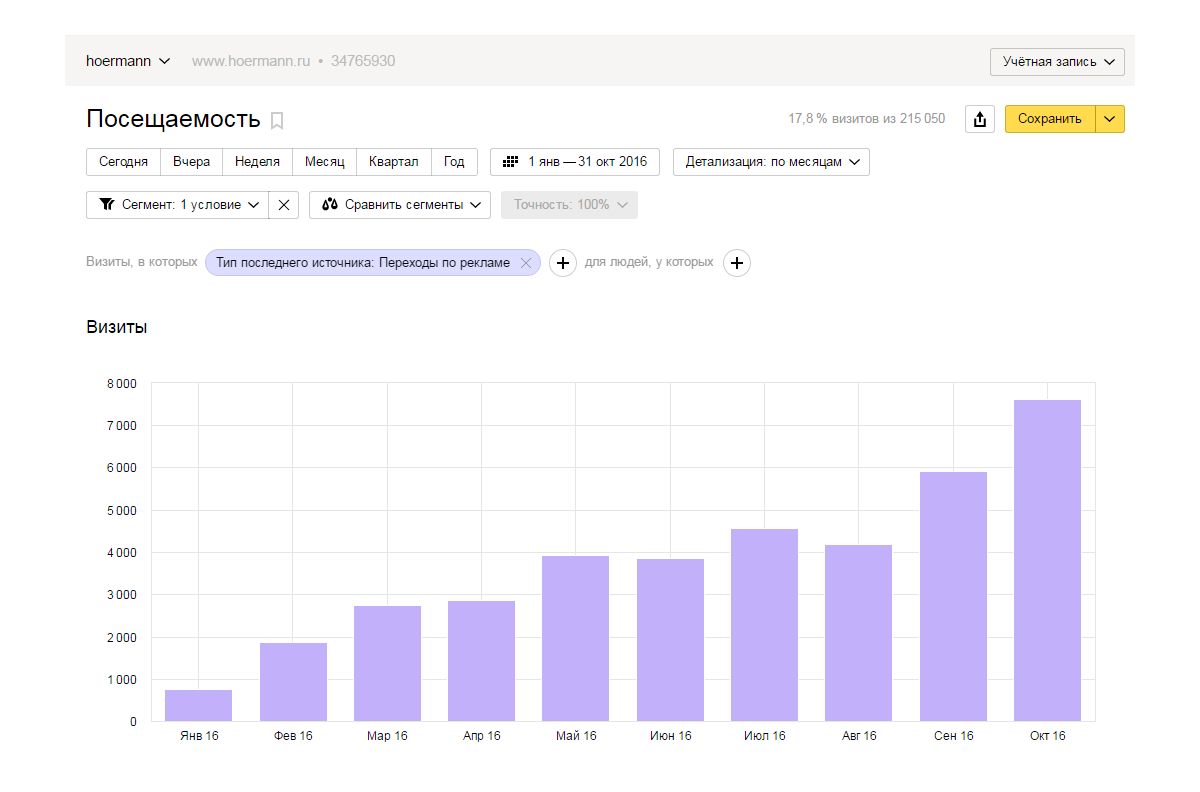Open Сравнить сегменты dropdown

click(x=399, y=205)
